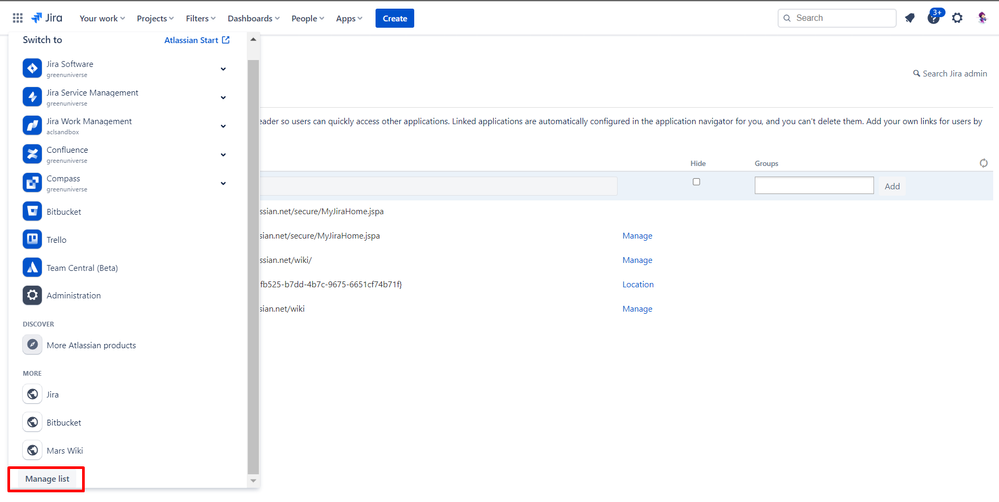Viewport: 999px width, 502px height.
Task: Select Mars Wiki in MORE section
Action: 65,450
